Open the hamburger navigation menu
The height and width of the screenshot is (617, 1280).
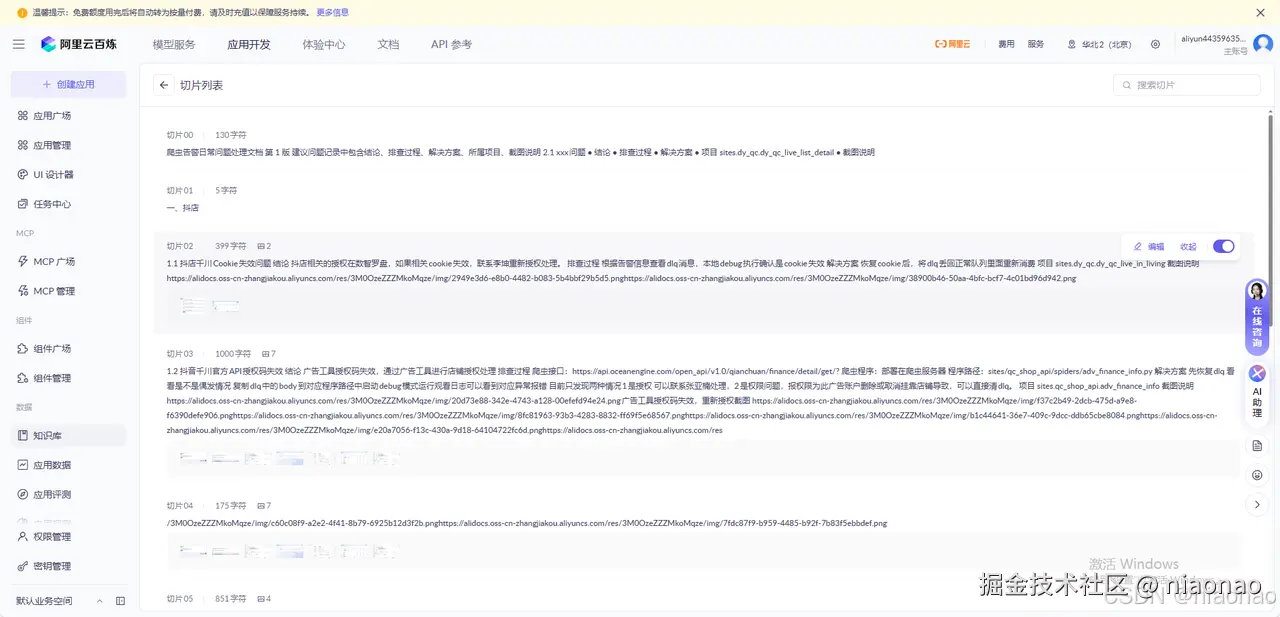pos(18,43)
